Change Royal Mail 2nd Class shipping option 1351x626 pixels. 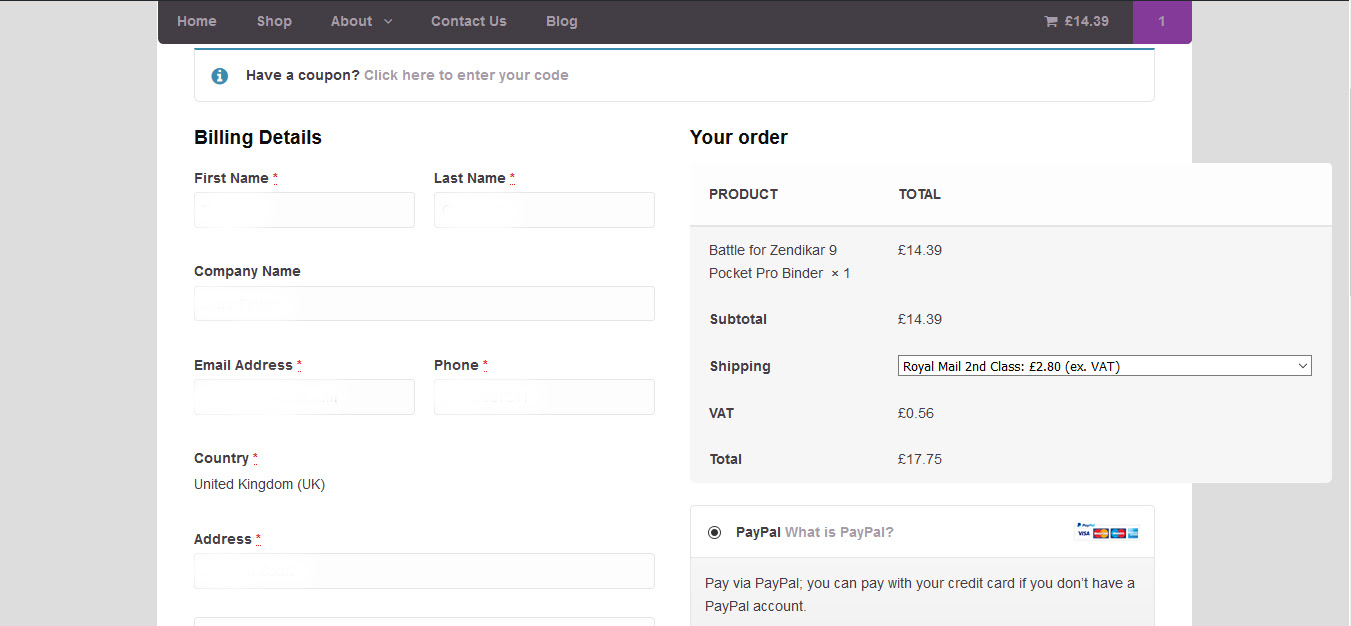click(x=1104, y=365)
